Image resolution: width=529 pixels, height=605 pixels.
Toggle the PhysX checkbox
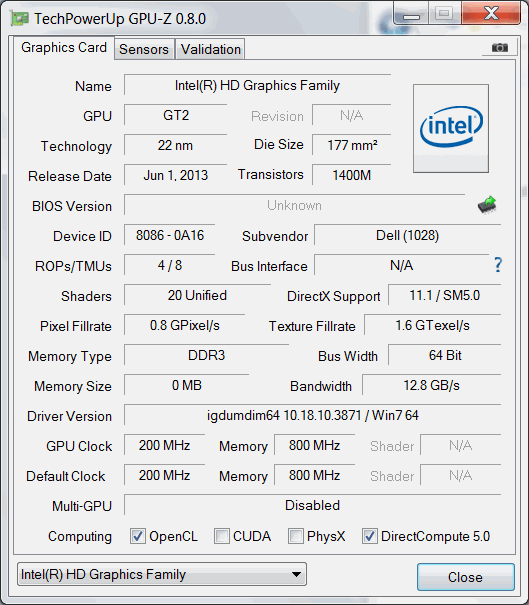296,536
